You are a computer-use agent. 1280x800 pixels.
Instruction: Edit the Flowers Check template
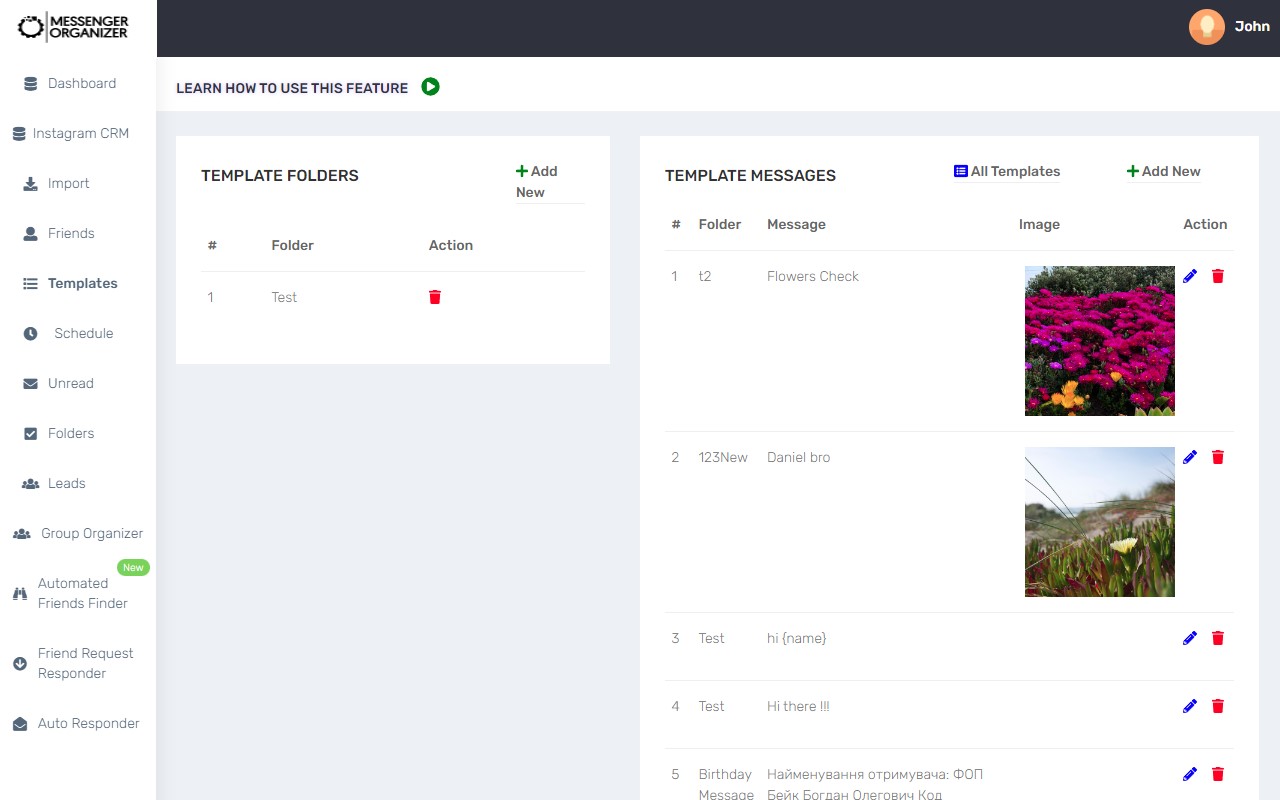(1190, 276)
